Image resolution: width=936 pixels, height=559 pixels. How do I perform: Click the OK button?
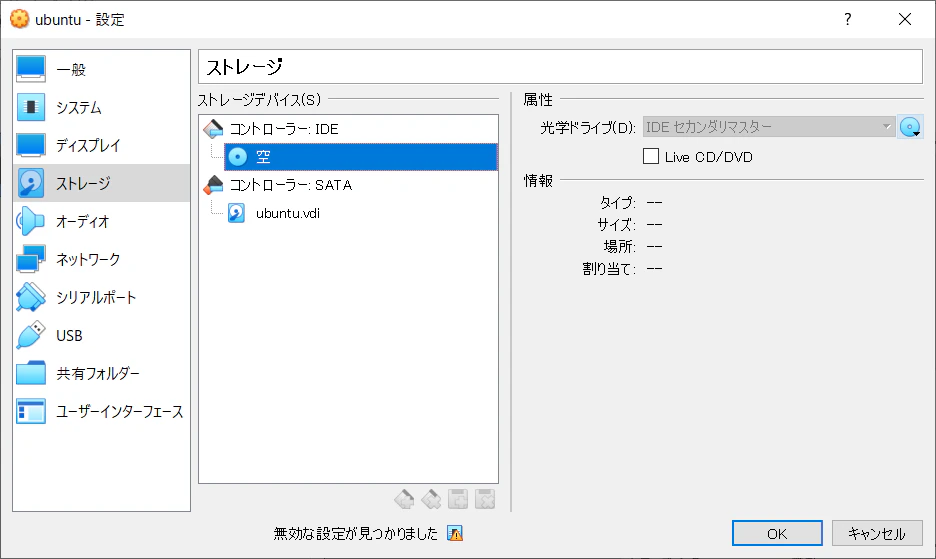point(777,533)
